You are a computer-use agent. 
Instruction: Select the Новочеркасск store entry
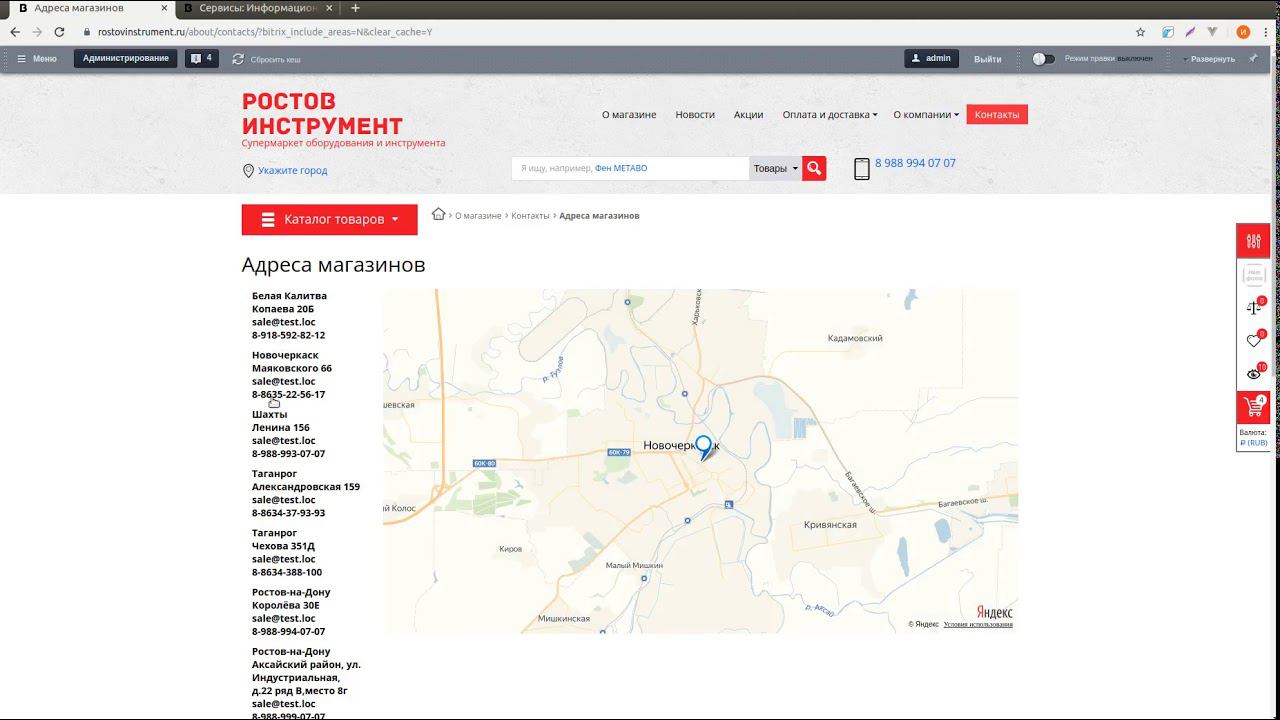pyautogui.click(x=292, y=375)
